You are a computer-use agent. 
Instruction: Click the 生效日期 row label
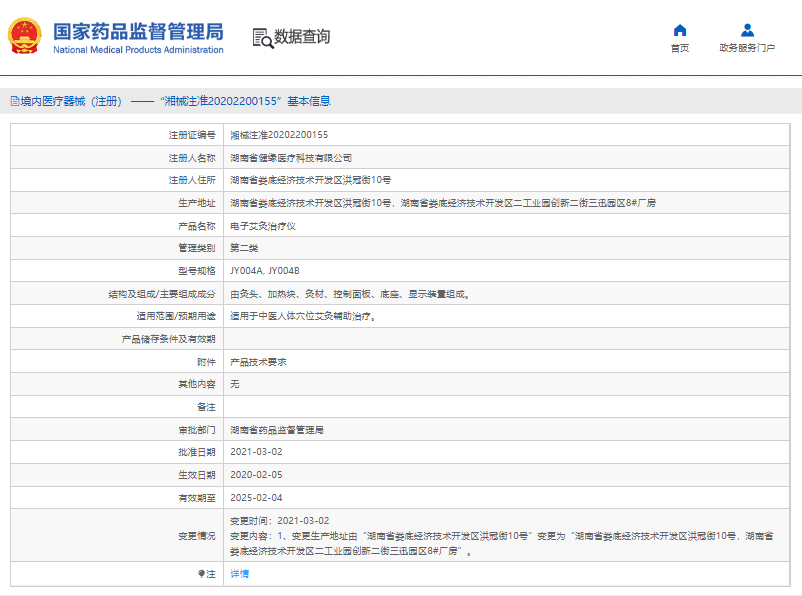(197, 475)
